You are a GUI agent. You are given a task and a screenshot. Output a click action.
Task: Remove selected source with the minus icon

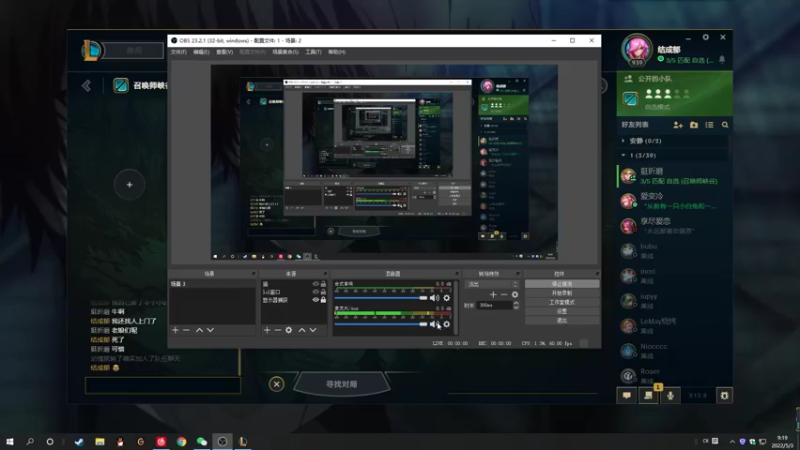point(278,330)
